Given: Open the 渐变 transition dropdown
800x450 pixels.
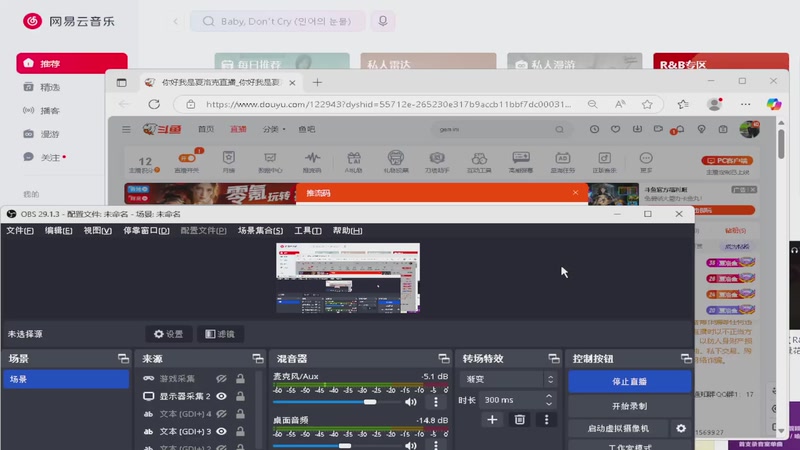Looking at the screenshot, I should [x=508, y=379].
